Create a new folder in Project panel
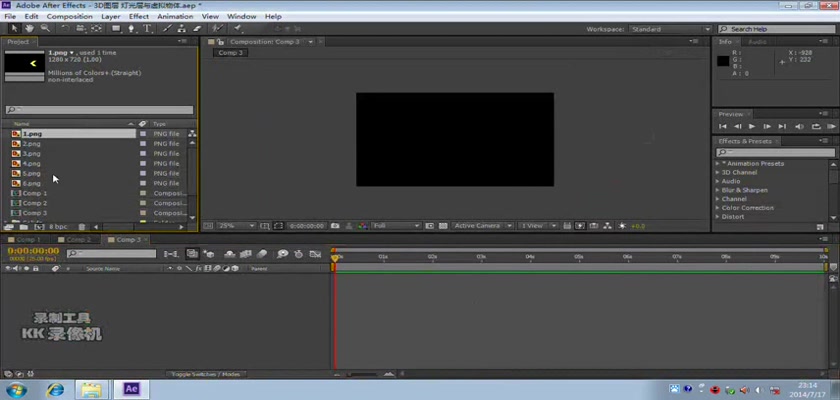 [x=24, y=227]
